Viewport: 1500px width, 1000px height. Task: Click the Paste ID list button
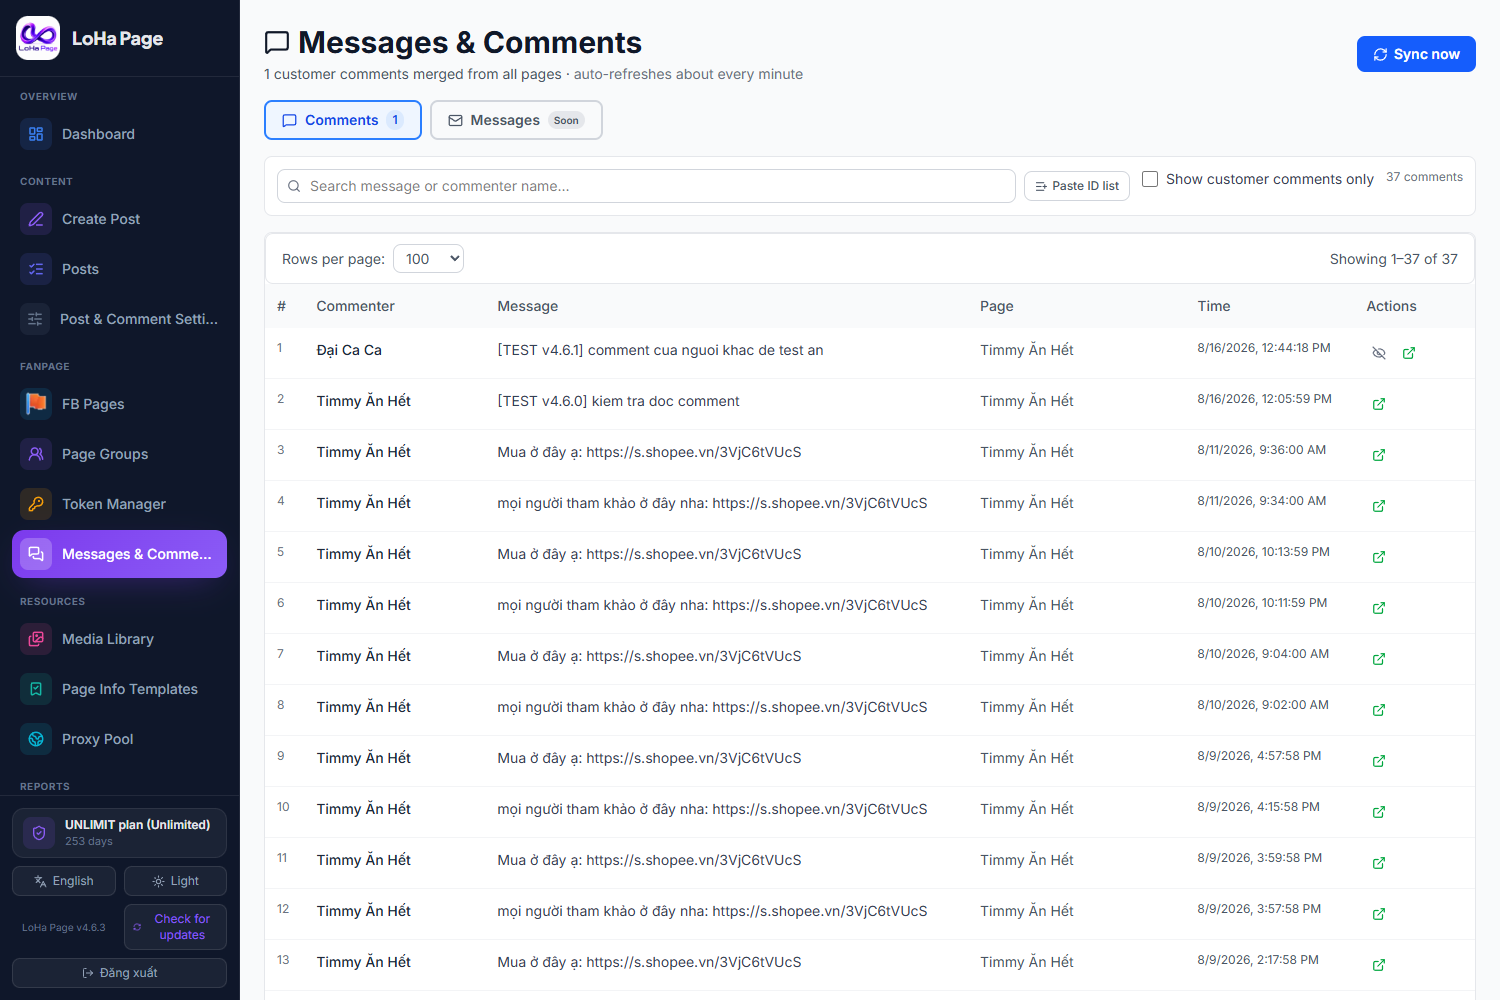coord(1077,186)
